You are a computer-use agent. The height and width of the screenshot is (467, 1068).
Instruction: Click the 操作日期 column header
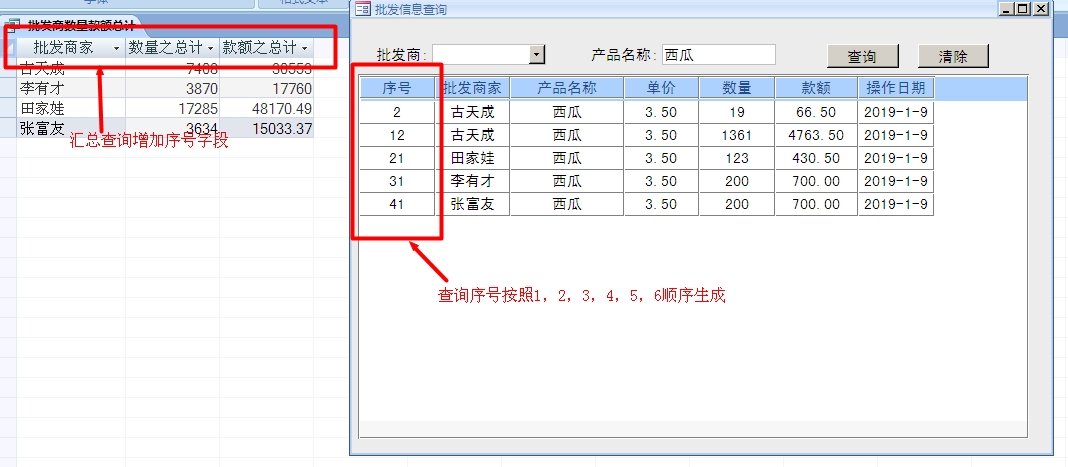896,88
